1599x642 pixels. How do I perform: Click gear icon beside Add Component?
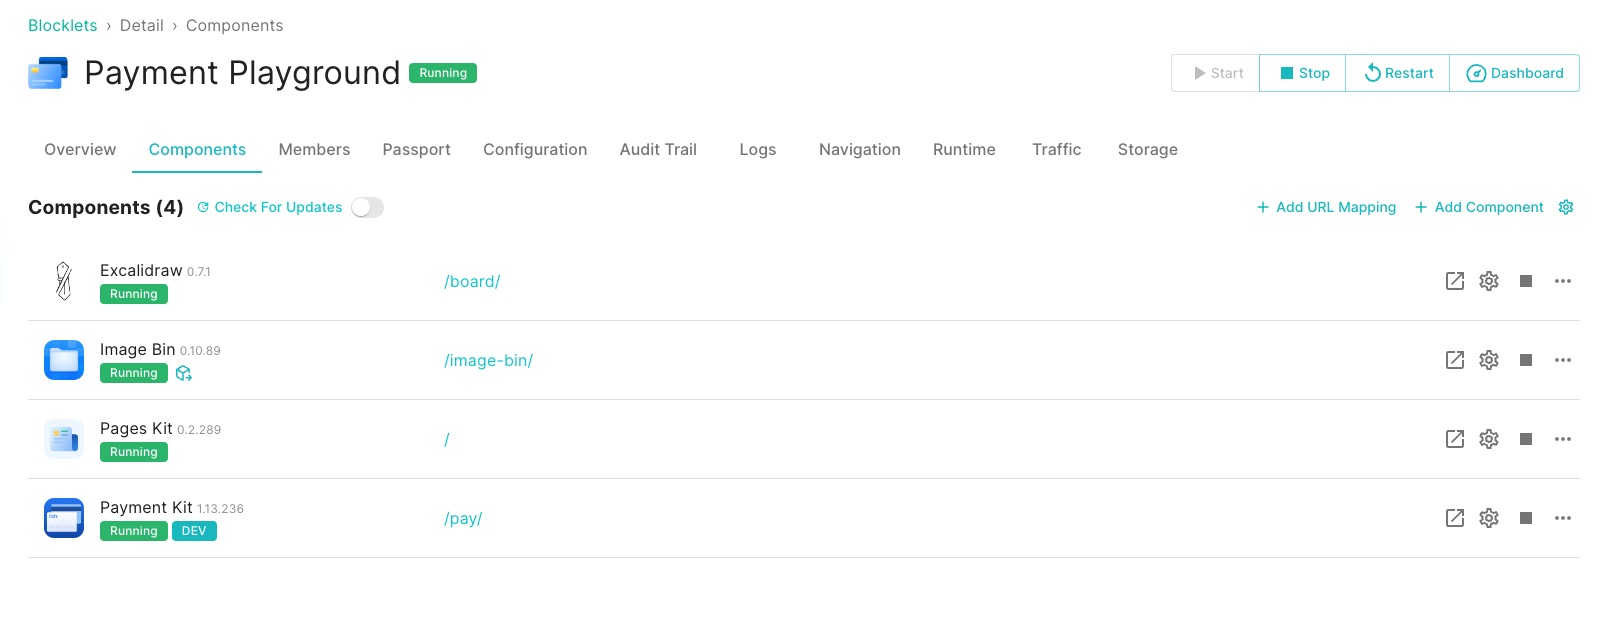pos(1566,207)
